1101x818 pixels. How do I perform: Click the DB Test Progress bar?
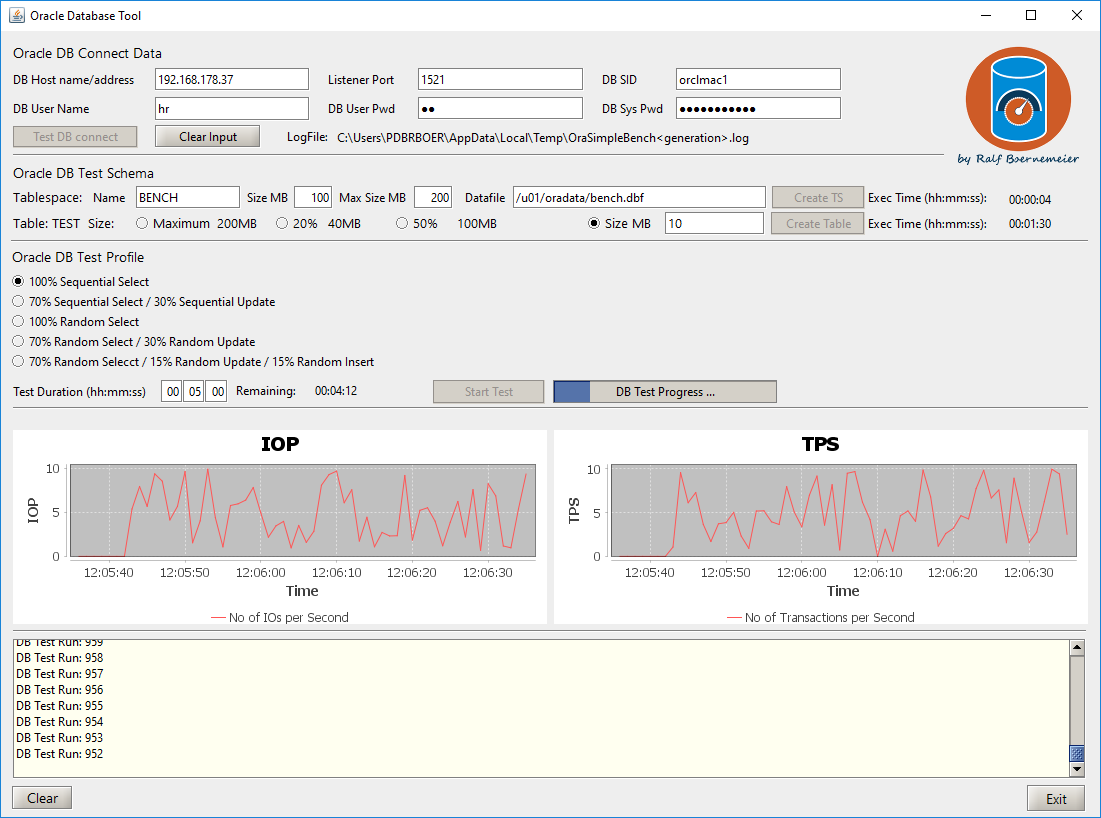[x=665, y=392]
